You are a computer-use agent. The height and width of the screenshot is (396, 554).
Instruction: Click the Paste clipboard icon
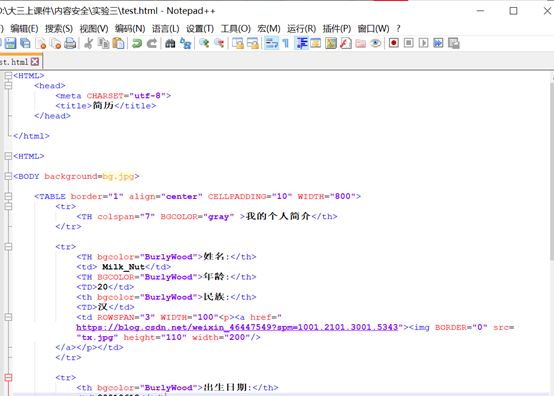pos(118,43)
